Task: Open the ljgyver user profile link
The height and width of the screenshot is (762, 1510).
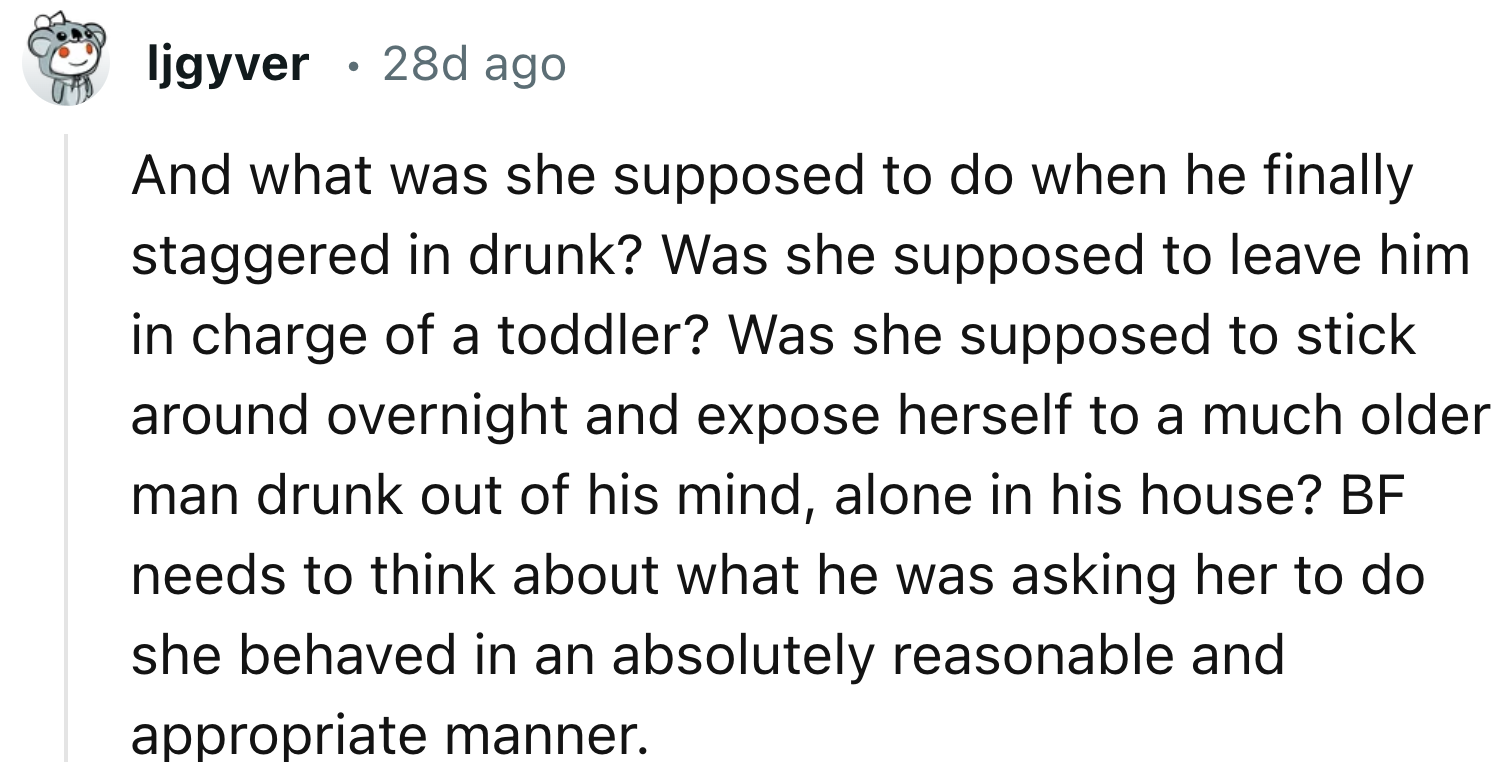Action: point(227,66)
